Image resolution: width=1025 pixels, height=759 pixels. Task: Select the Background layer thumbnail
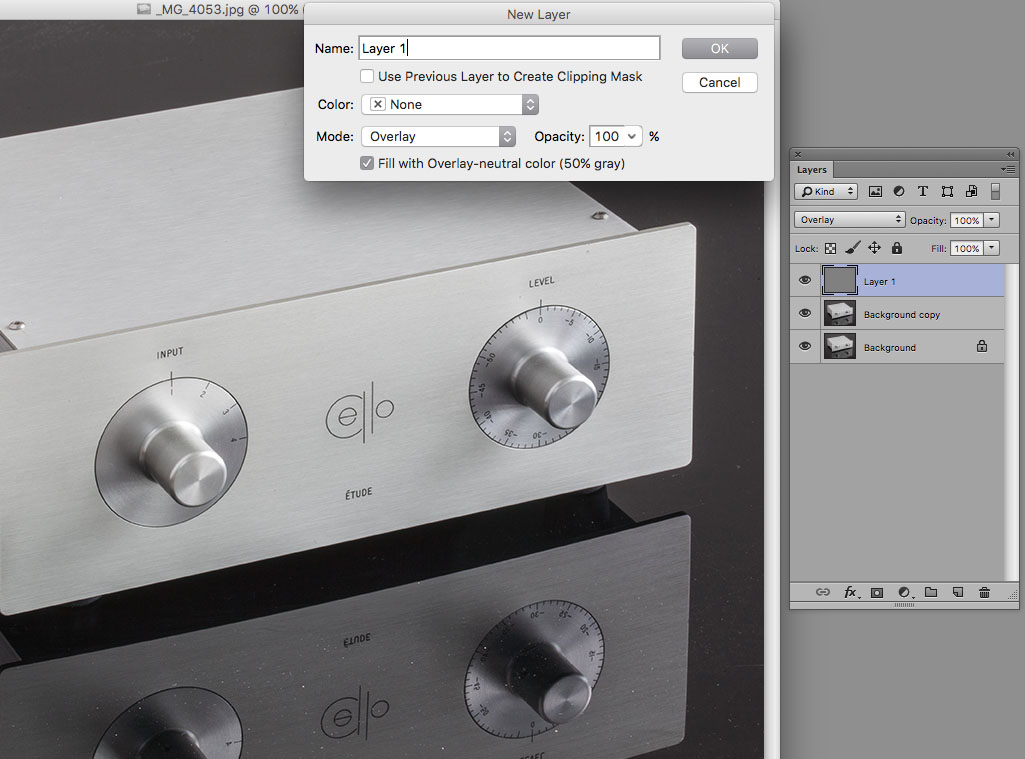coord(839,346)
